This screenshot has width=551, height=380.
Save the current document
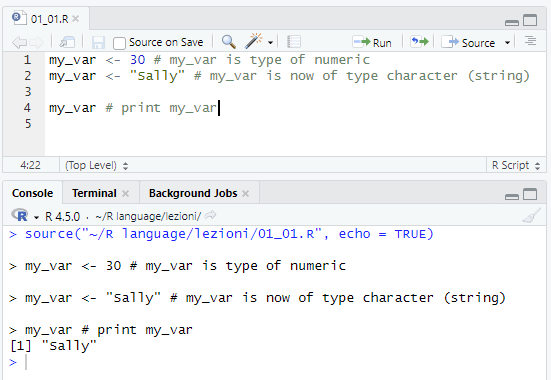(x=98, y=43)
